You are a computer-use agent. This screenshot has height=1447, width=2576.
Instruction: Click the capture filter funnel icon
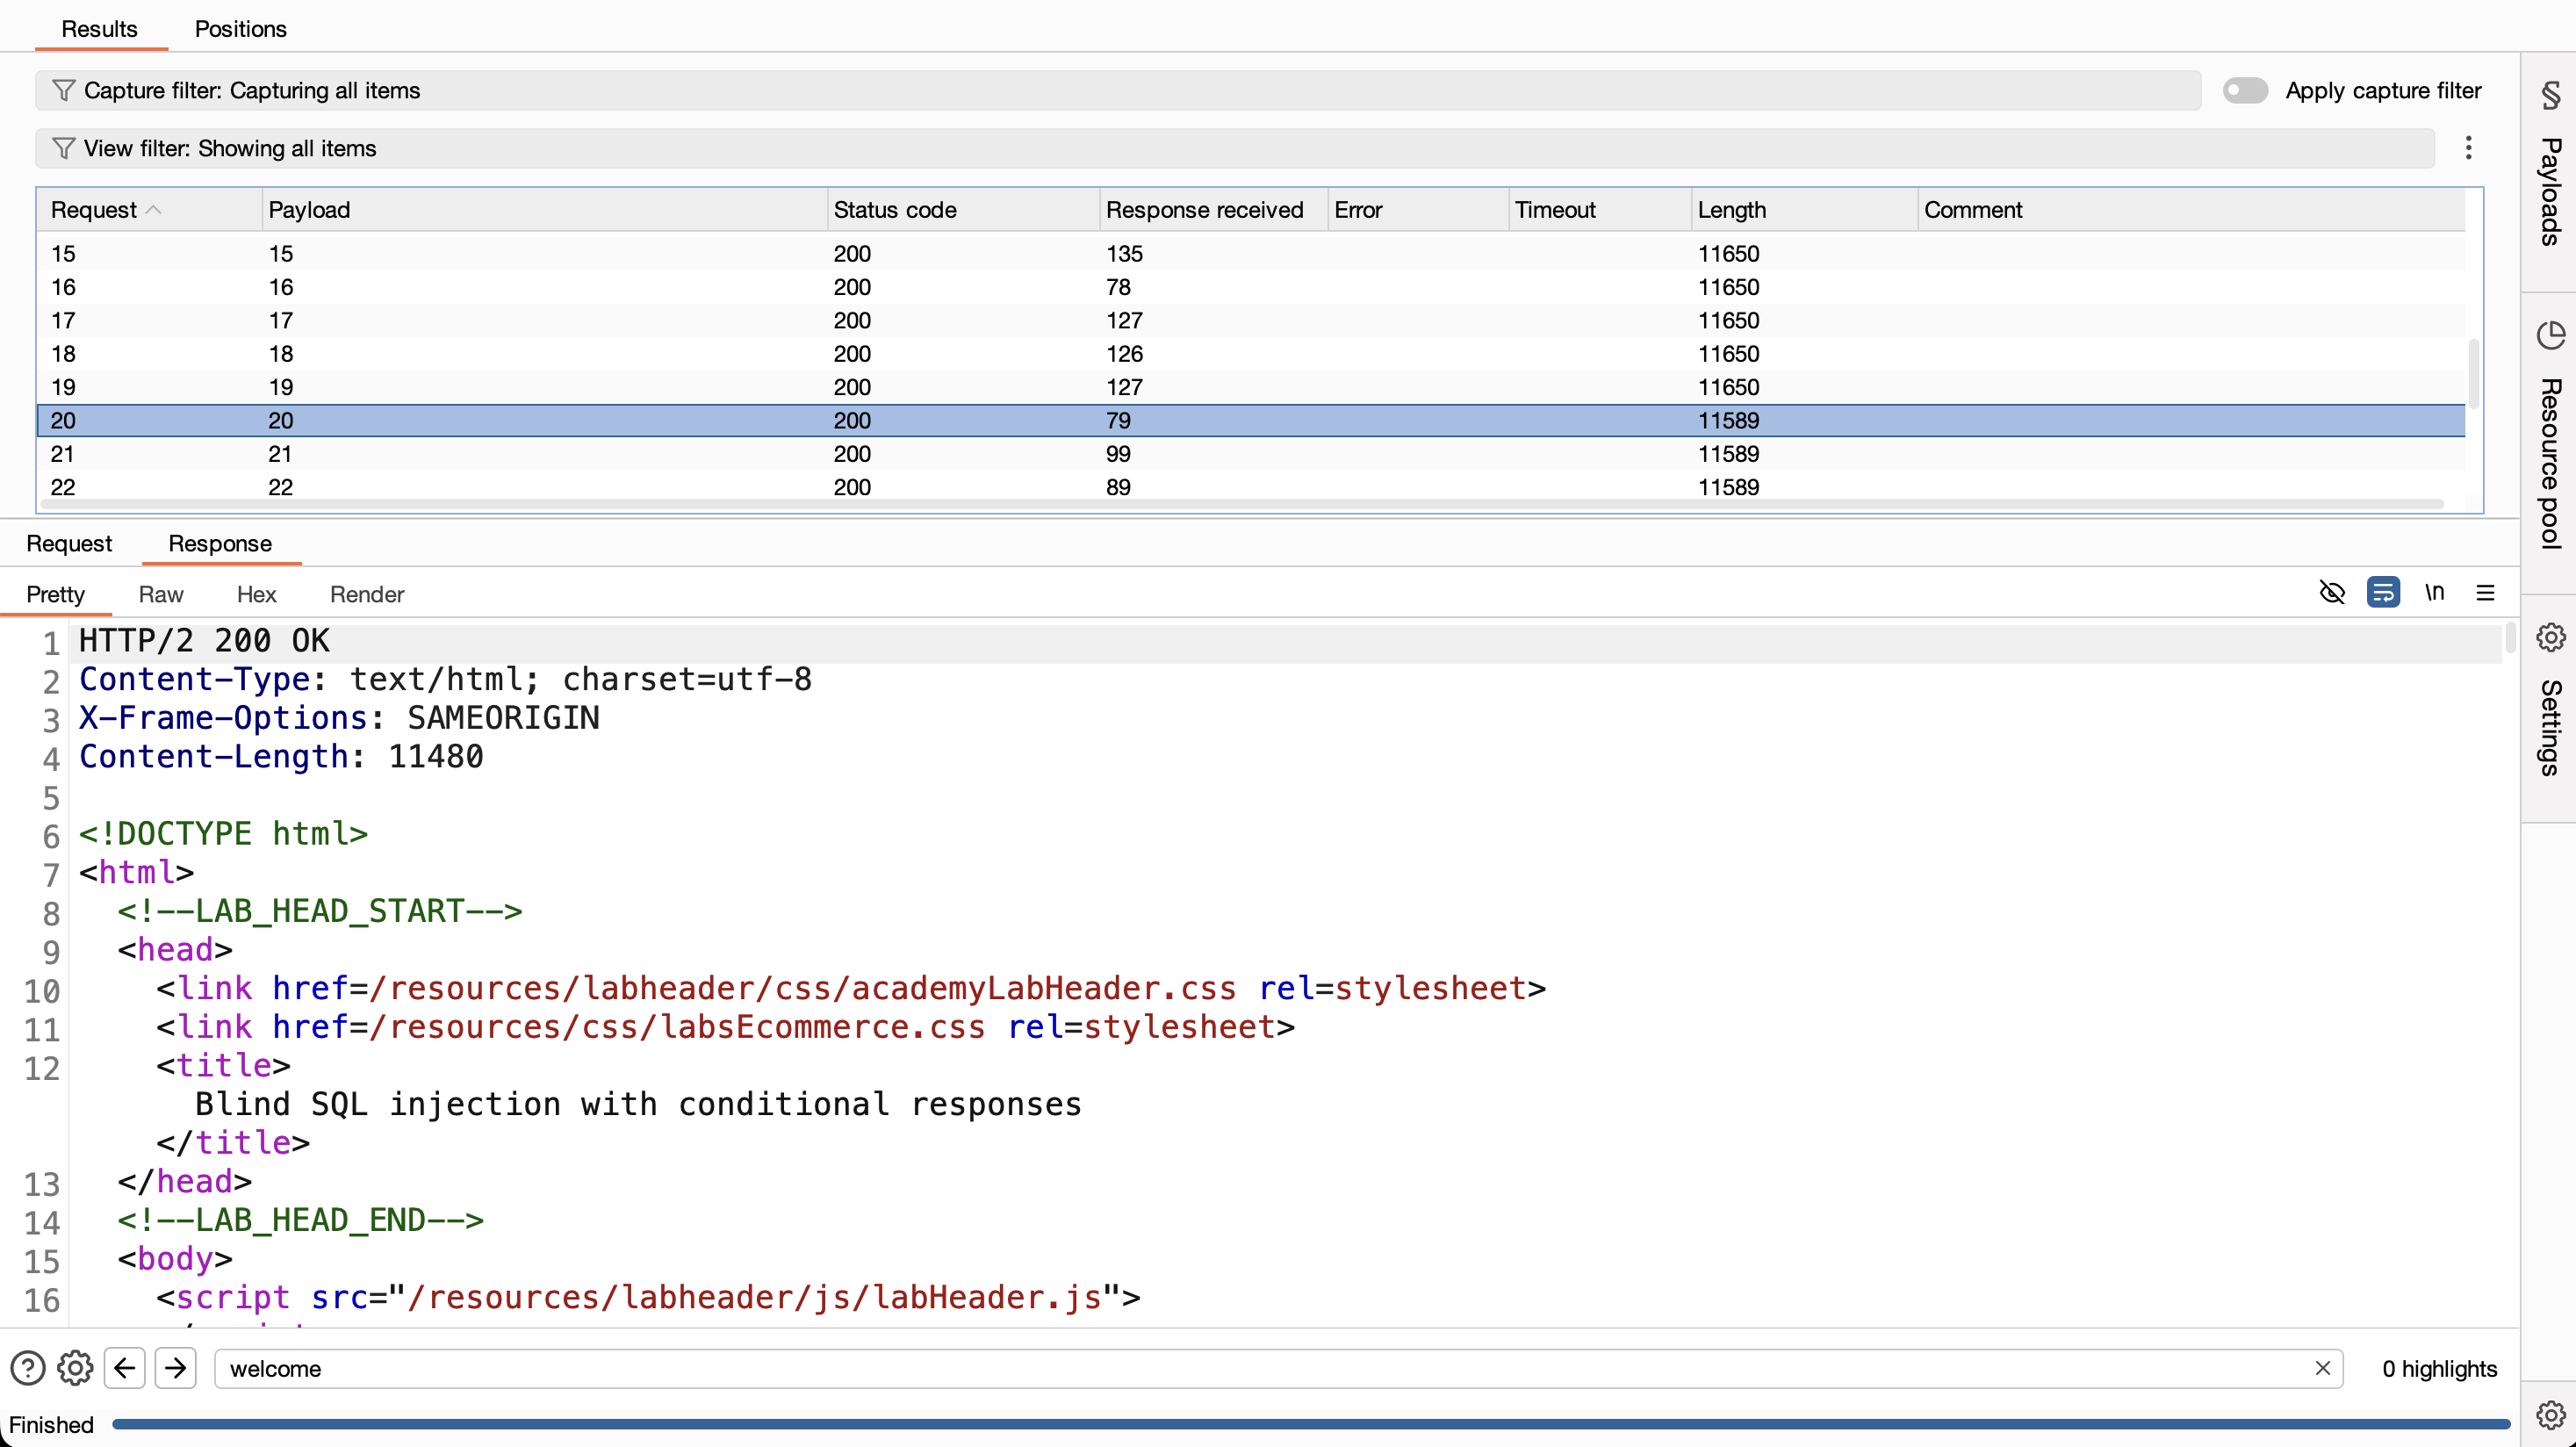coord(63,91)
